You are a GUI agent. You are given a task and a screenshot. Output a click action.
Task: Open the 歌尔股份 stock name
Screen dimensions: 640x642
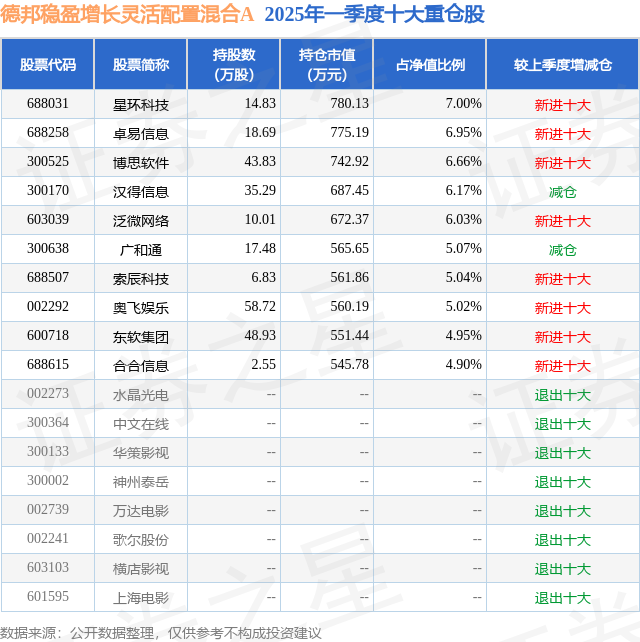click(141, 540)
